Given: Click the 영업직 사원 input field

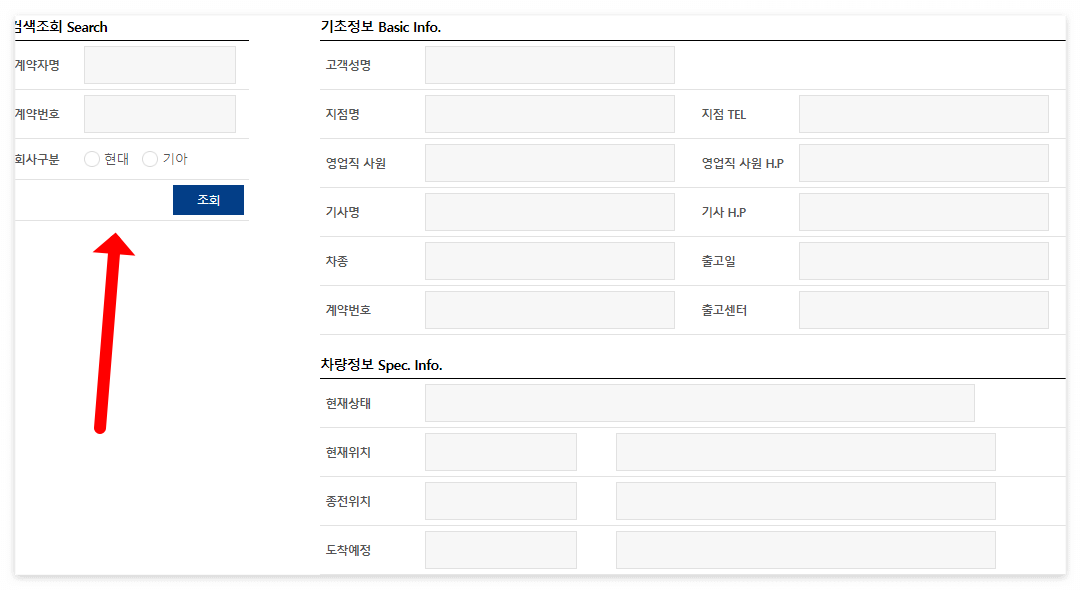Looking at the screenshot, I should (x=549, y=162).
